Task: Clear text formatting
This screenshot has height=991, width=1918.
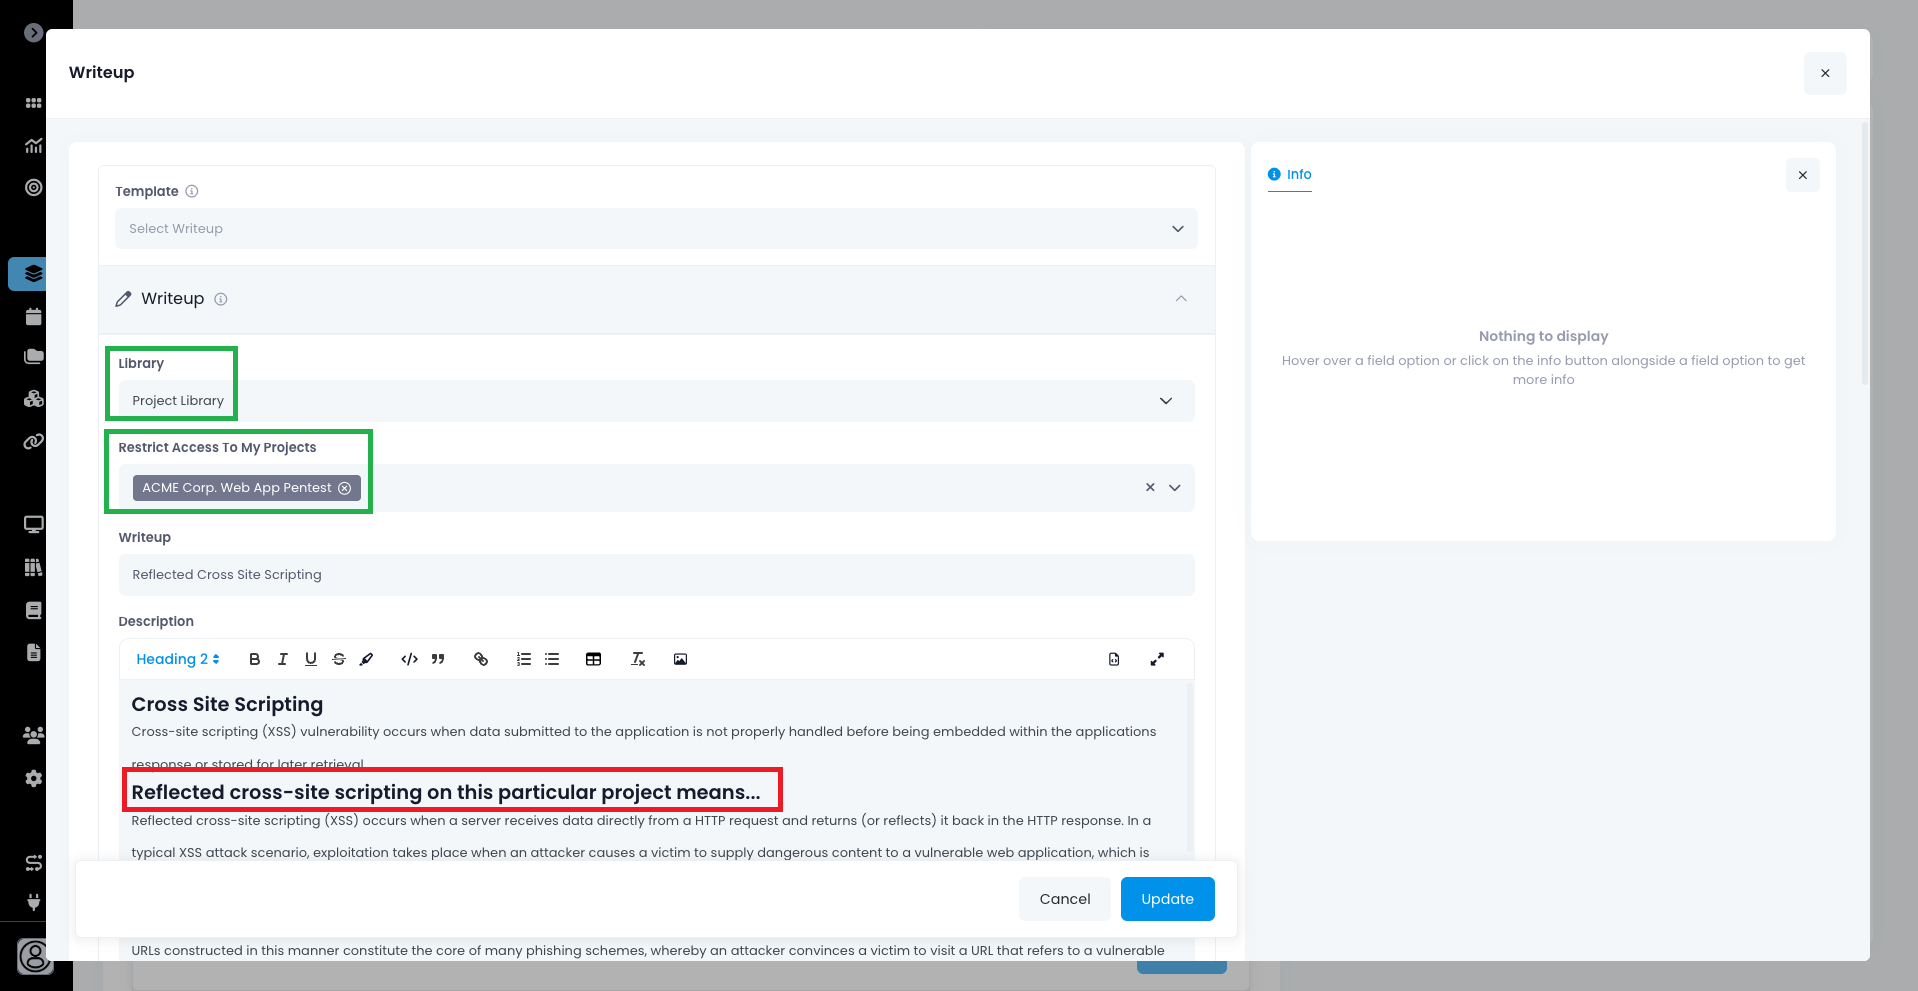Action: pos(638,659)
